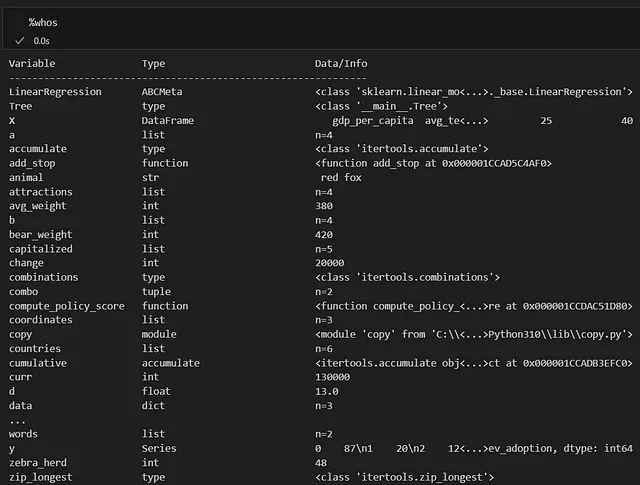Click the DataFrame type for X
The width and height of the screenshot is (640, 485).
(168, 120)
